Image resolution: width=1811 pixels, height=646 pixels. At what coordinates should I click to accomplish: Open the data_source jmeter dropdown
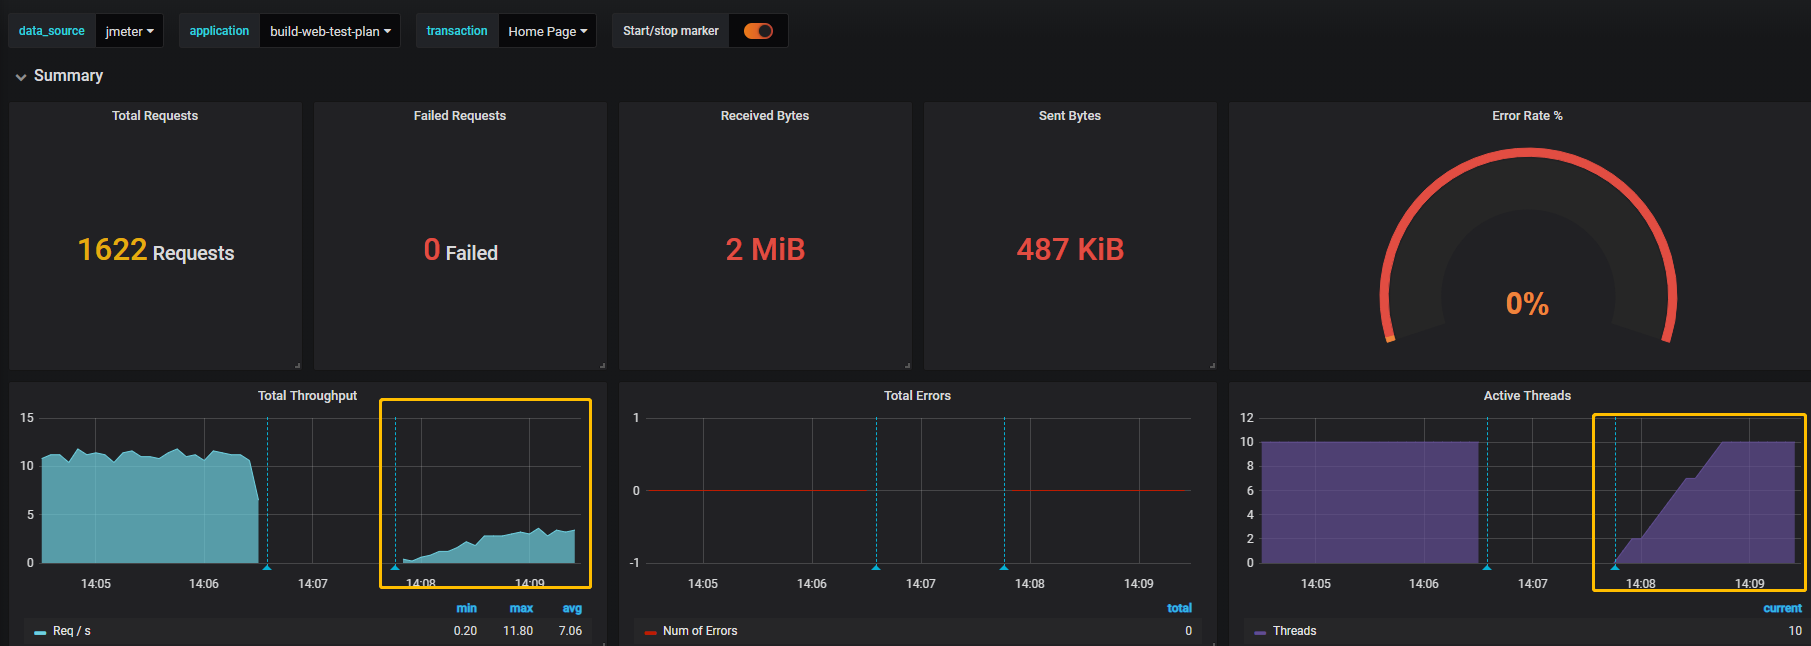coord(129,31)
